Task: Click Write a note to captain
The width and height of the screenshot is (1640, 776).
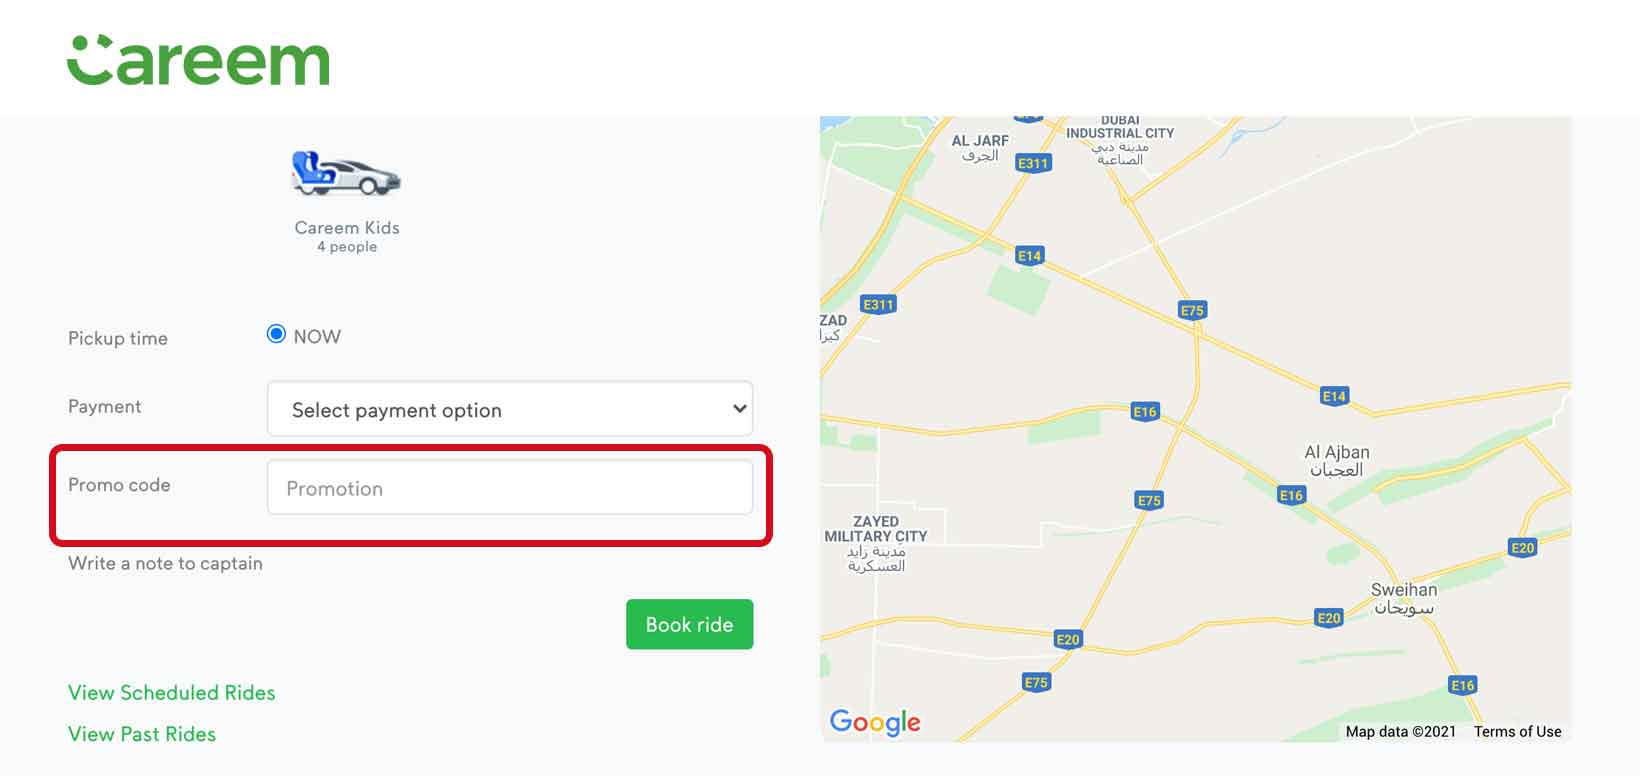Action: 165,563
